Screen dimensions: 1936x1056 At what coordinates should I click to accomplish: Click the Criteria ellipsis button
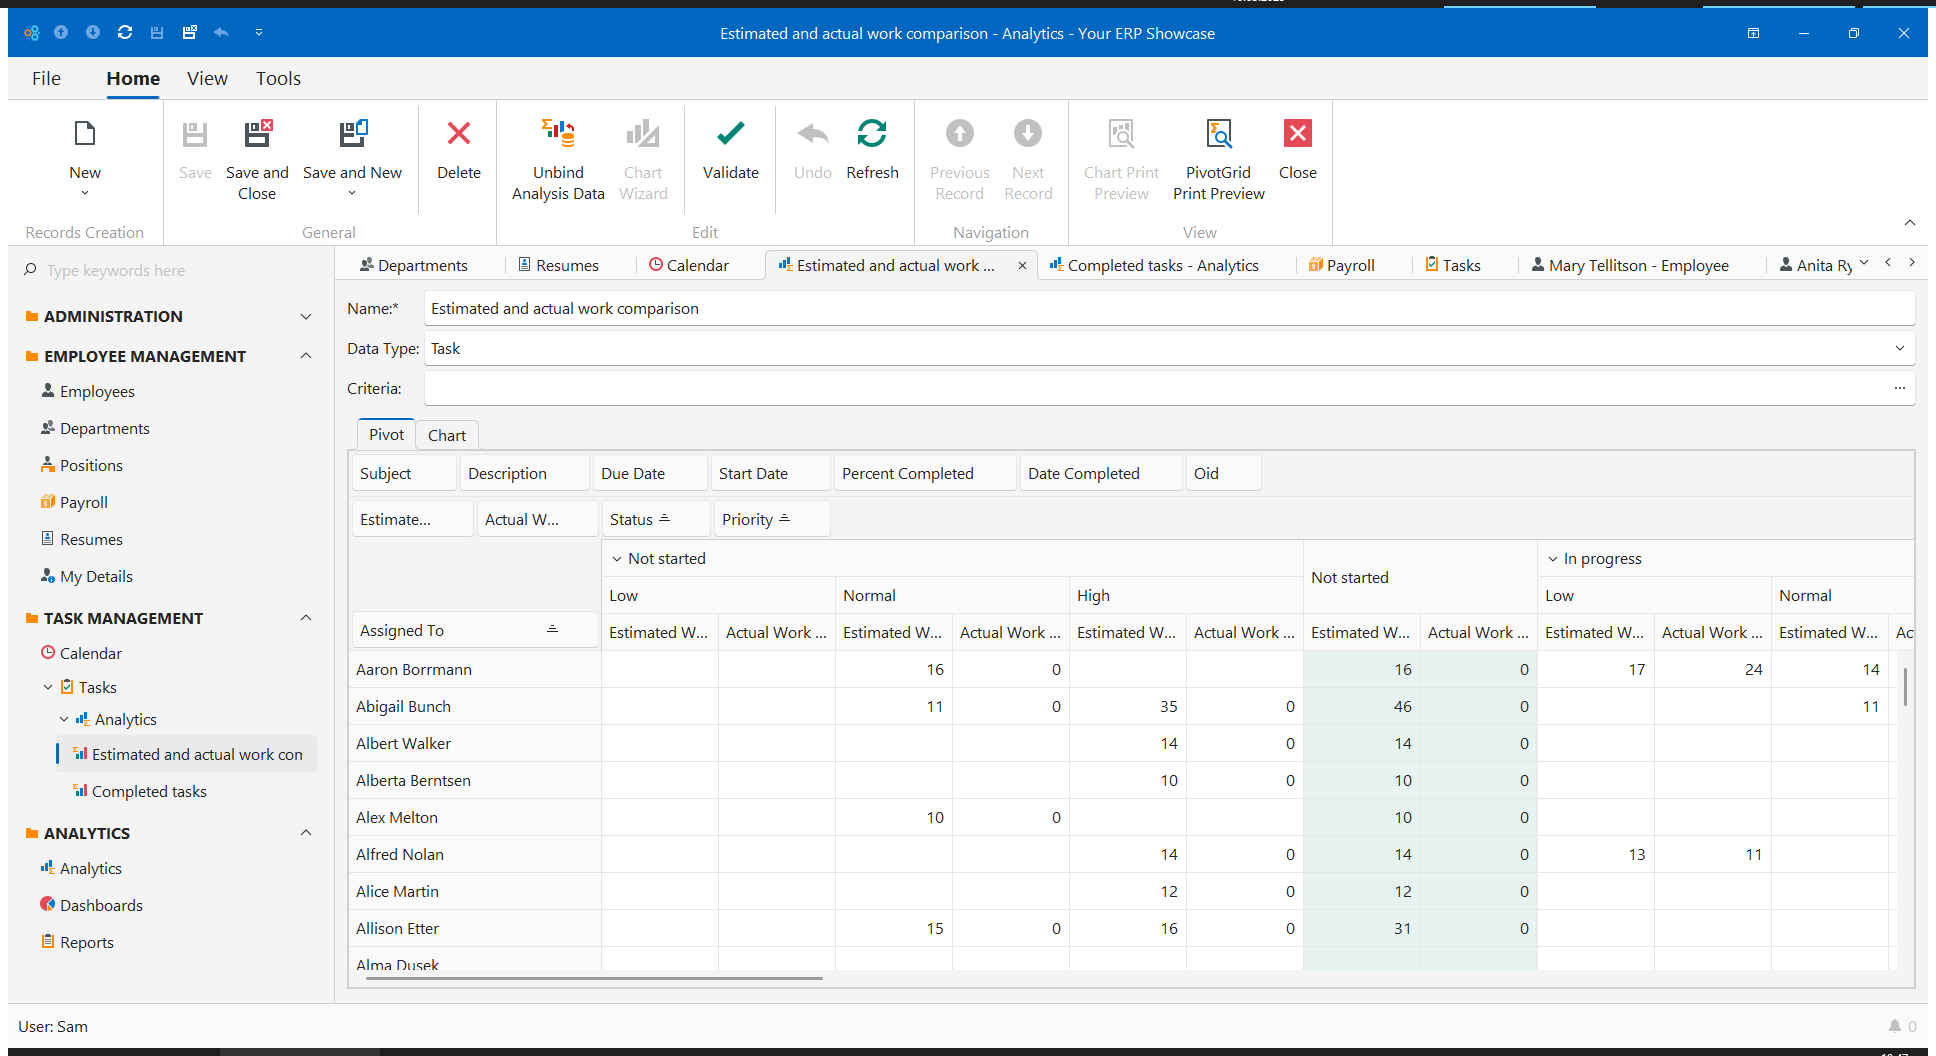point(1899,388)
